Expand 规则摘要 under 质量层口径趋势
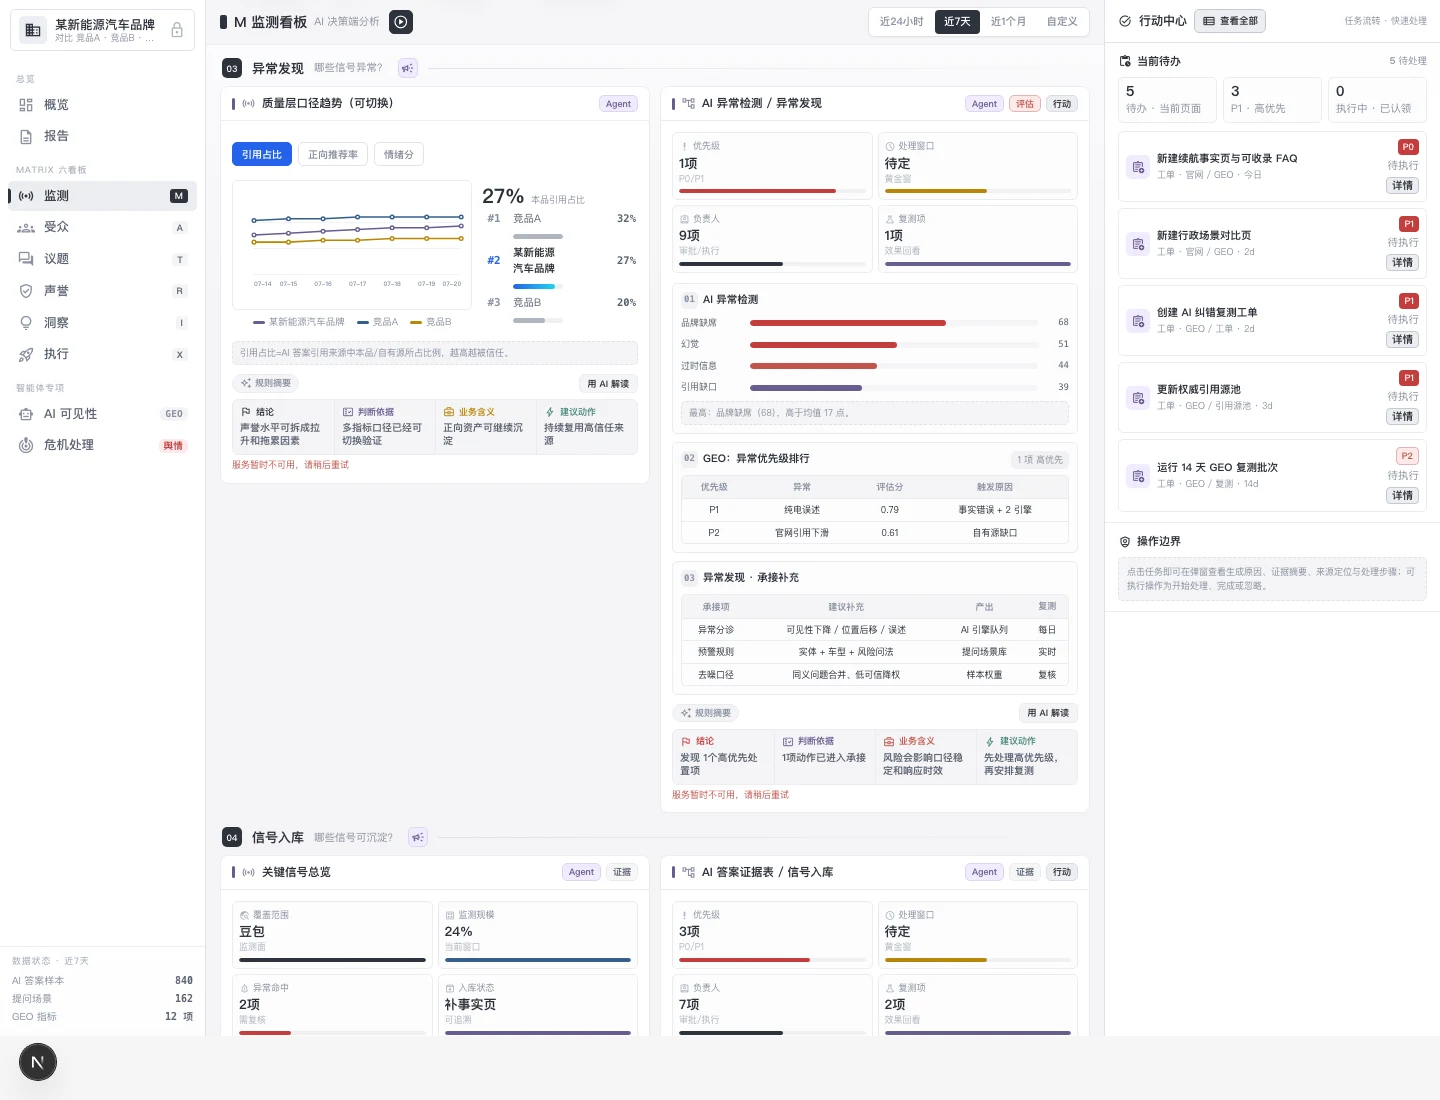This screenshot has width=1440, height=1100. click(x=266, y=383)
